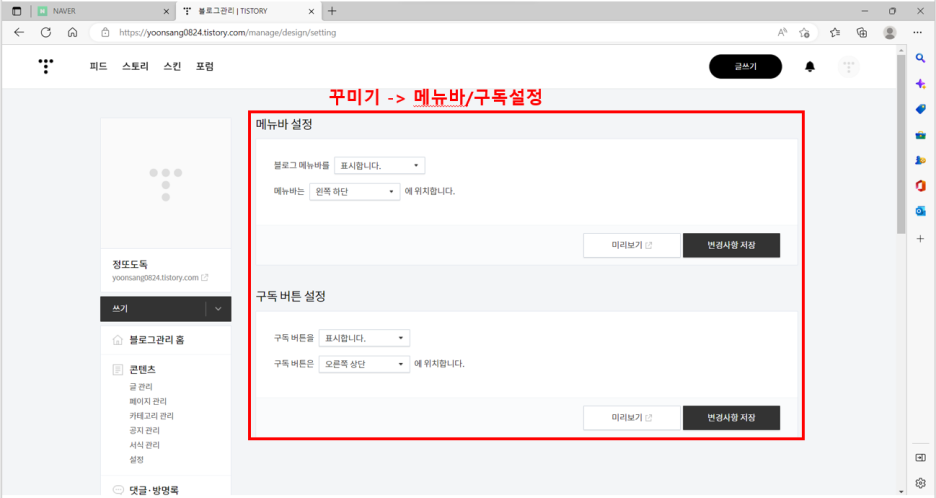936x498 pixels.
Task: Open 설정 under 콘텐츠
Action: [137, 460]
